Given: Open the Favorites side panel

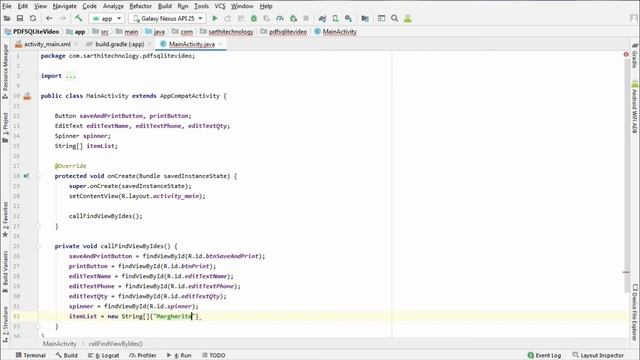Looking at the screenshot, I should tap(5, 219).
